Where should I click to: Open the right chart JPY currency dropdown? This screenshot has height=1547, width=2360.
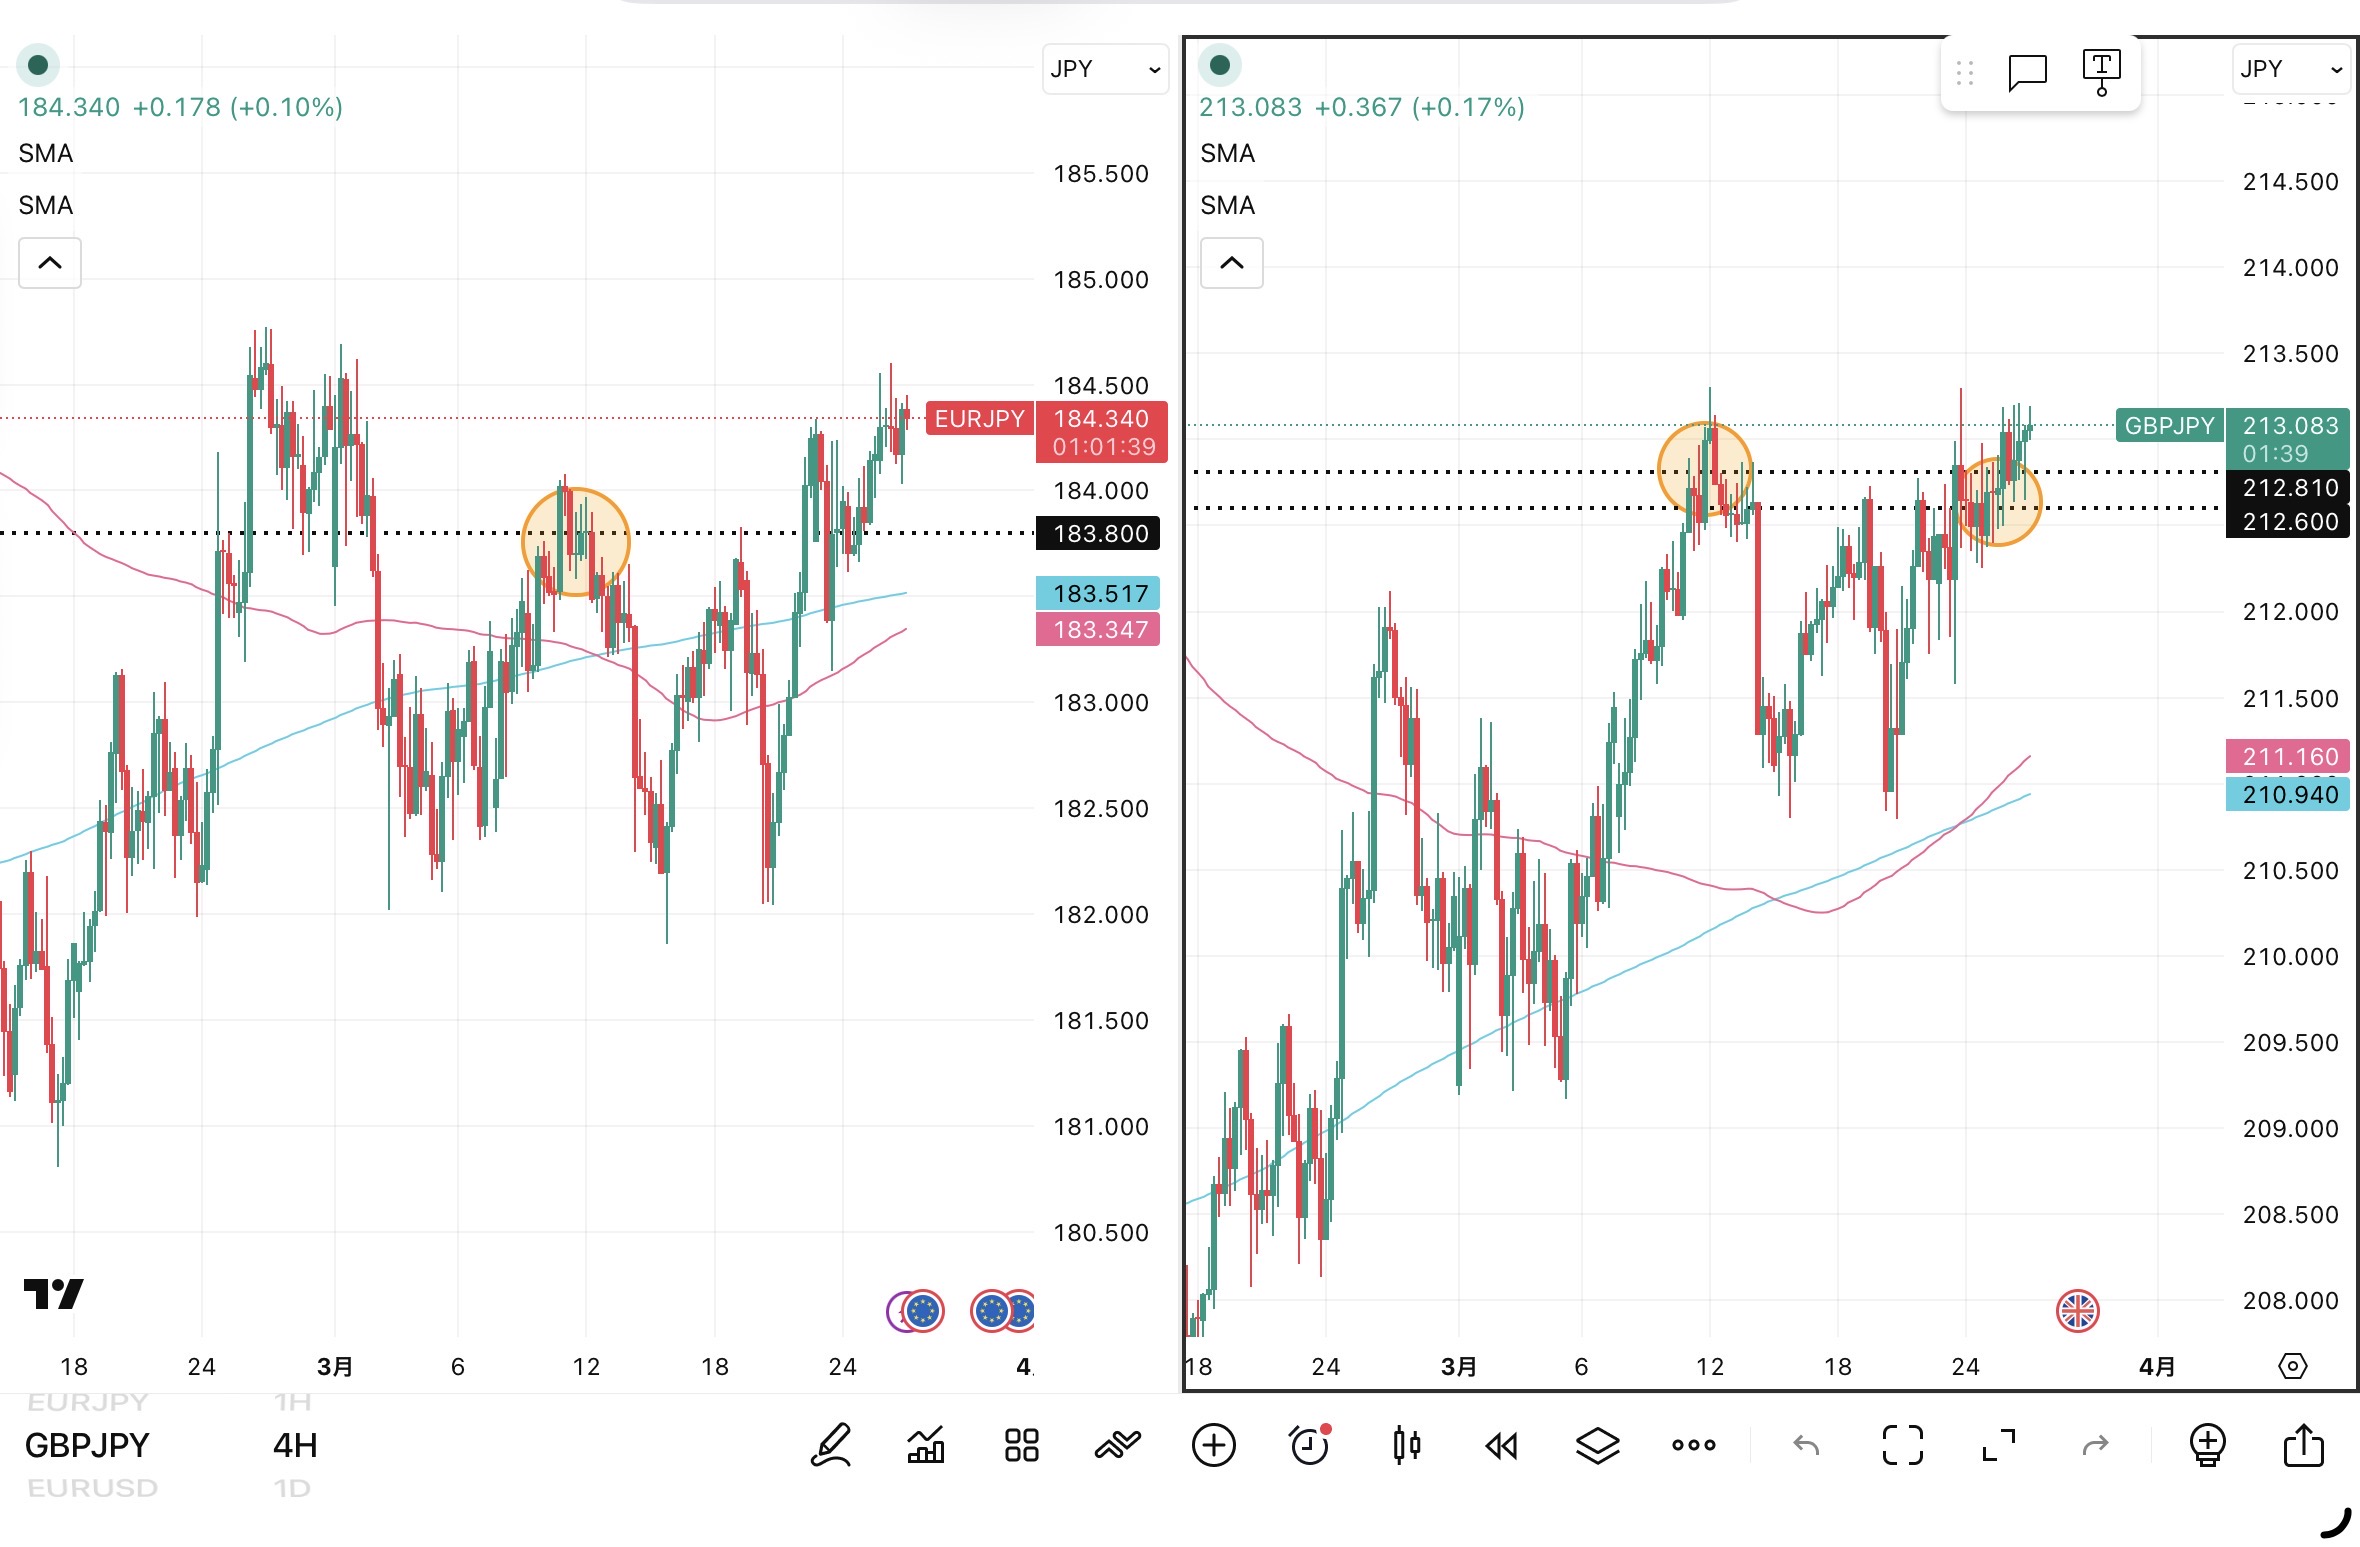coord(2290,69)
